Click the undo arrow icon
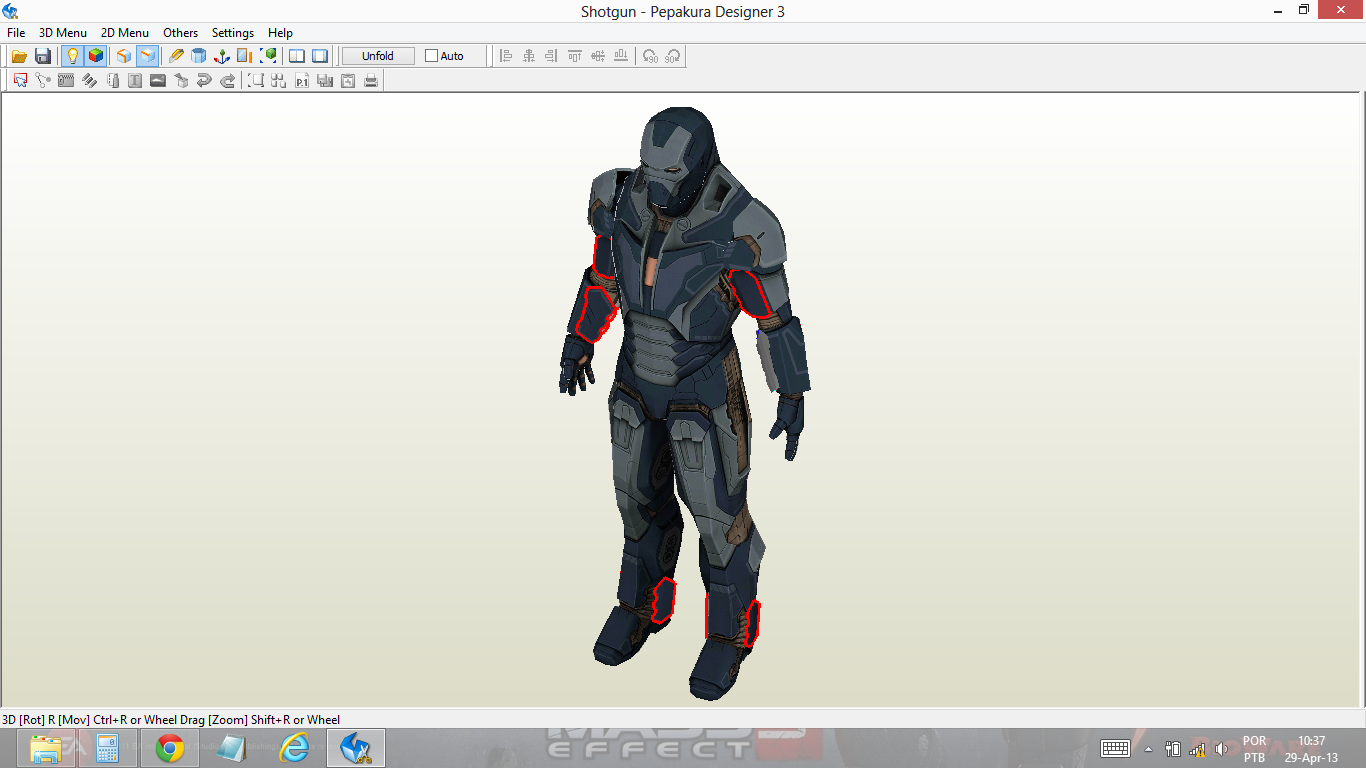 [x=204, y=80]
